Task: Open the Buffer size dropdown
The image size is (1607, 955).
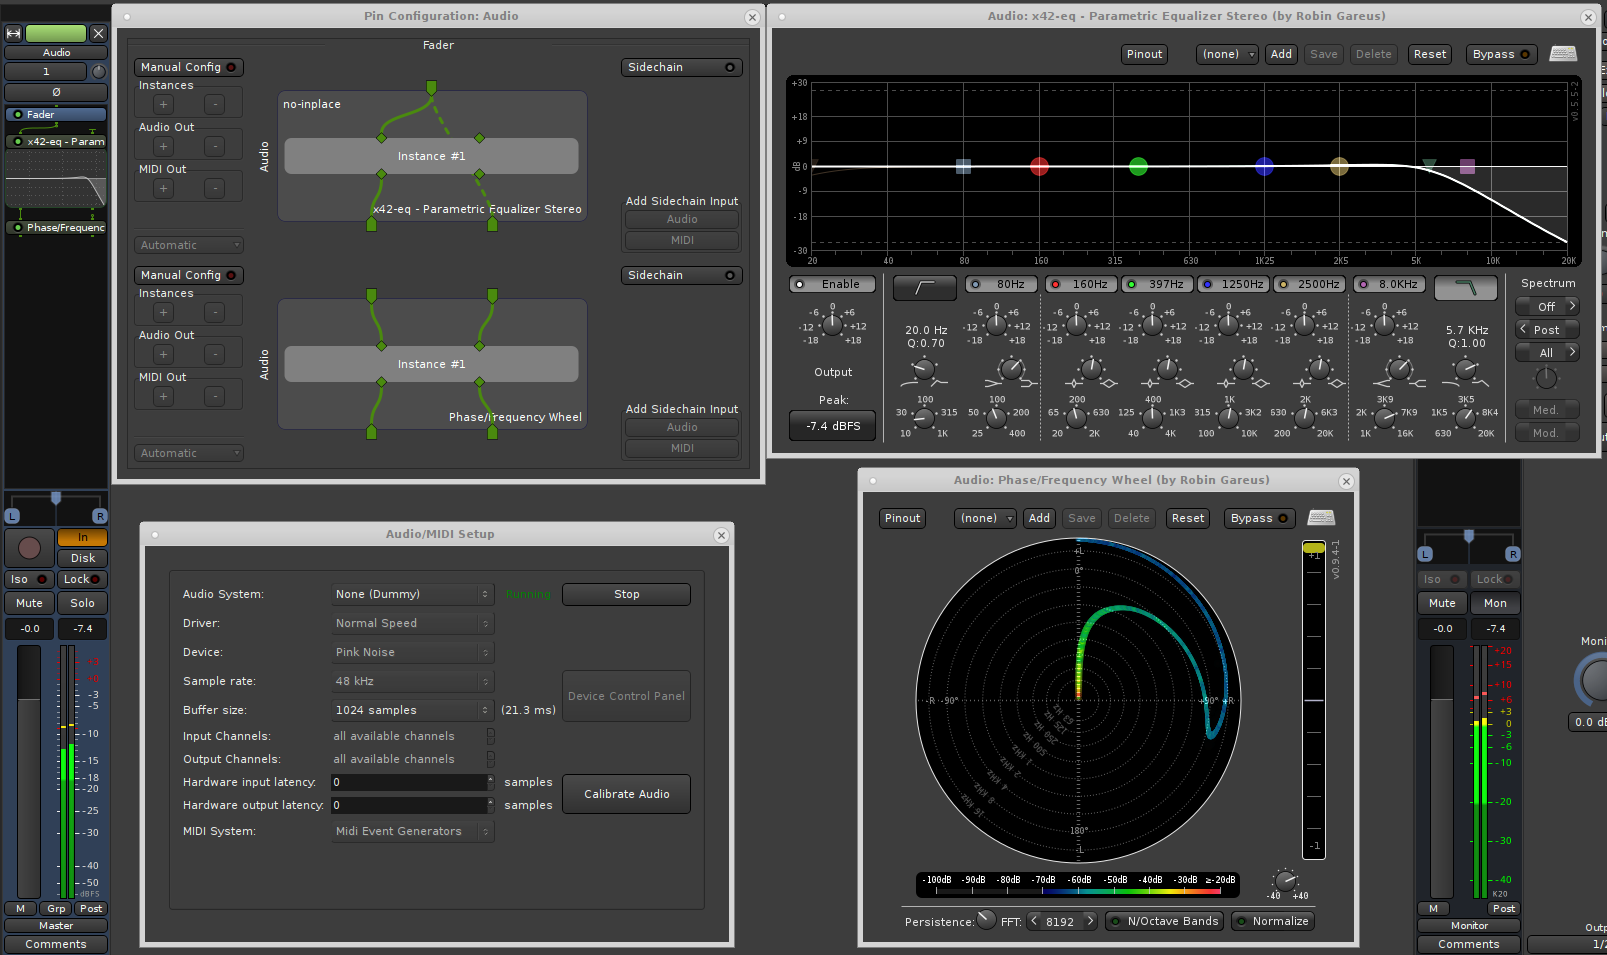Action: point(412,710)
